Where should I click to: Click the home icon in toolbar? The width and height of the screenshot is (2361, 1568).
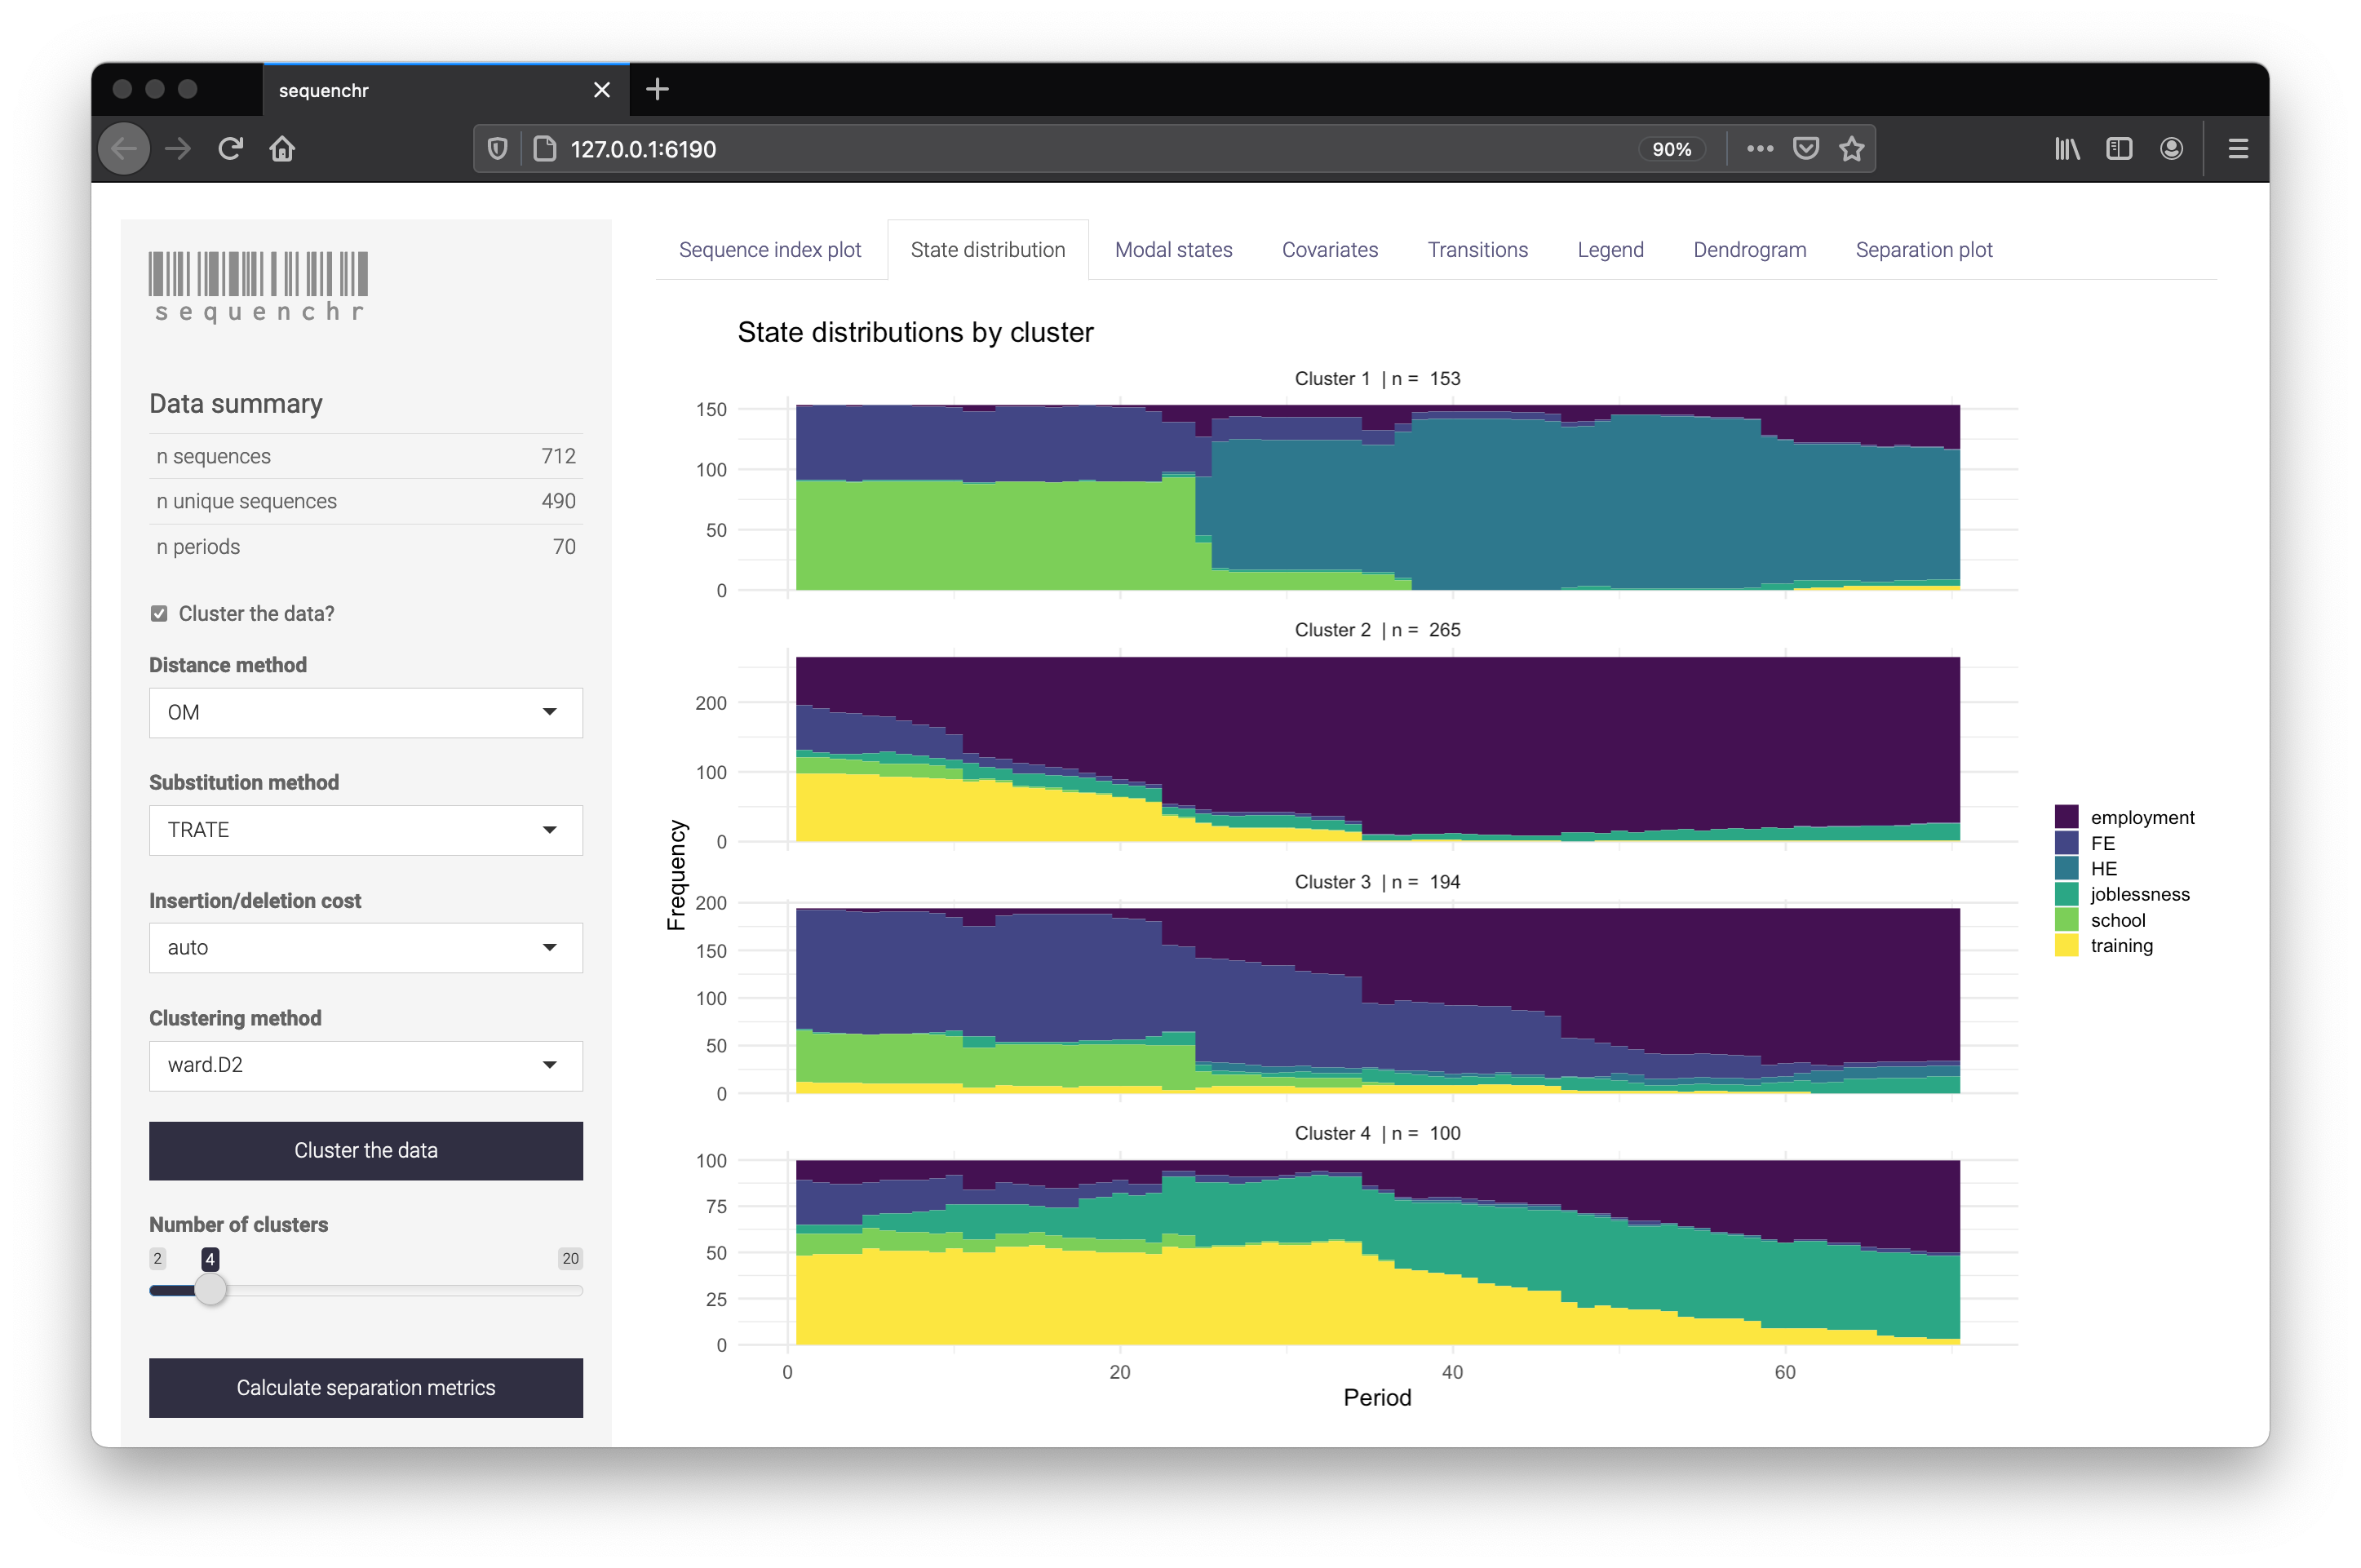[282, 149]
